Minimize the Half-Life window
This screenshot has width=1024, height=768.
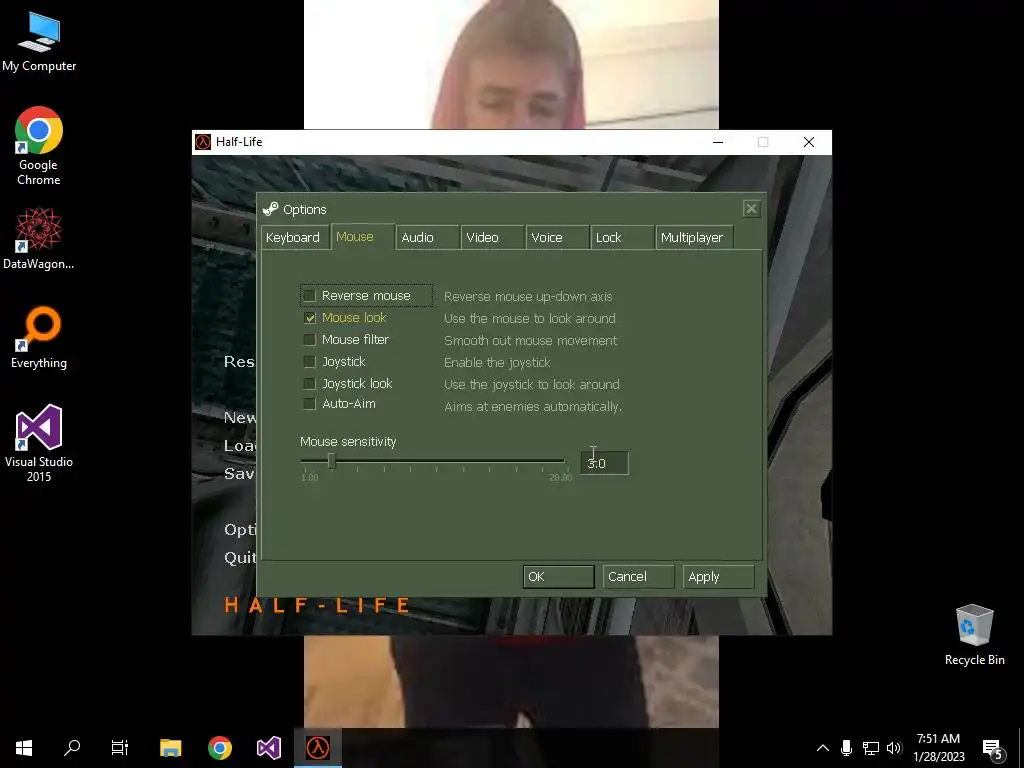(718, 142)
